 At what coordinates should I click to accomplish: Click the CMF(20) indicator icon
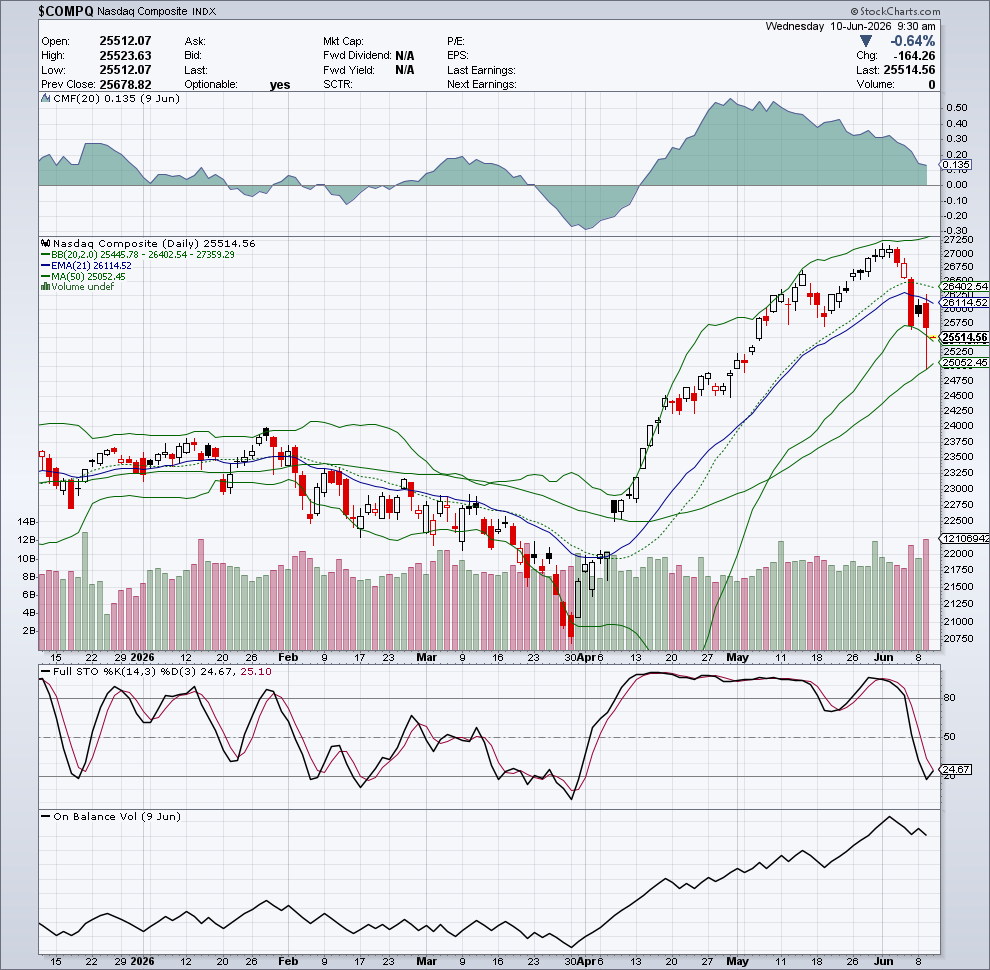click(x=45, y=99)
